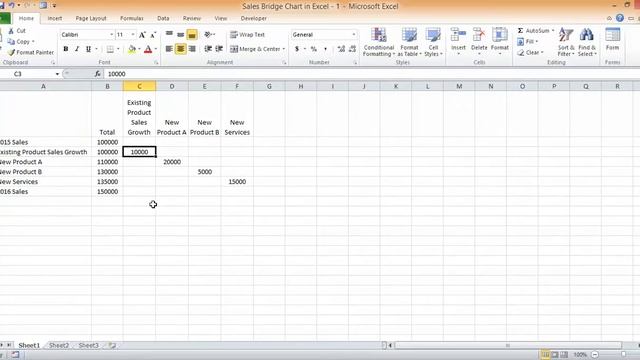This screenshot has height=360, width=640.
Task: Open the Formulas tab
Action: pyautogui.click(x=131, y=18)
